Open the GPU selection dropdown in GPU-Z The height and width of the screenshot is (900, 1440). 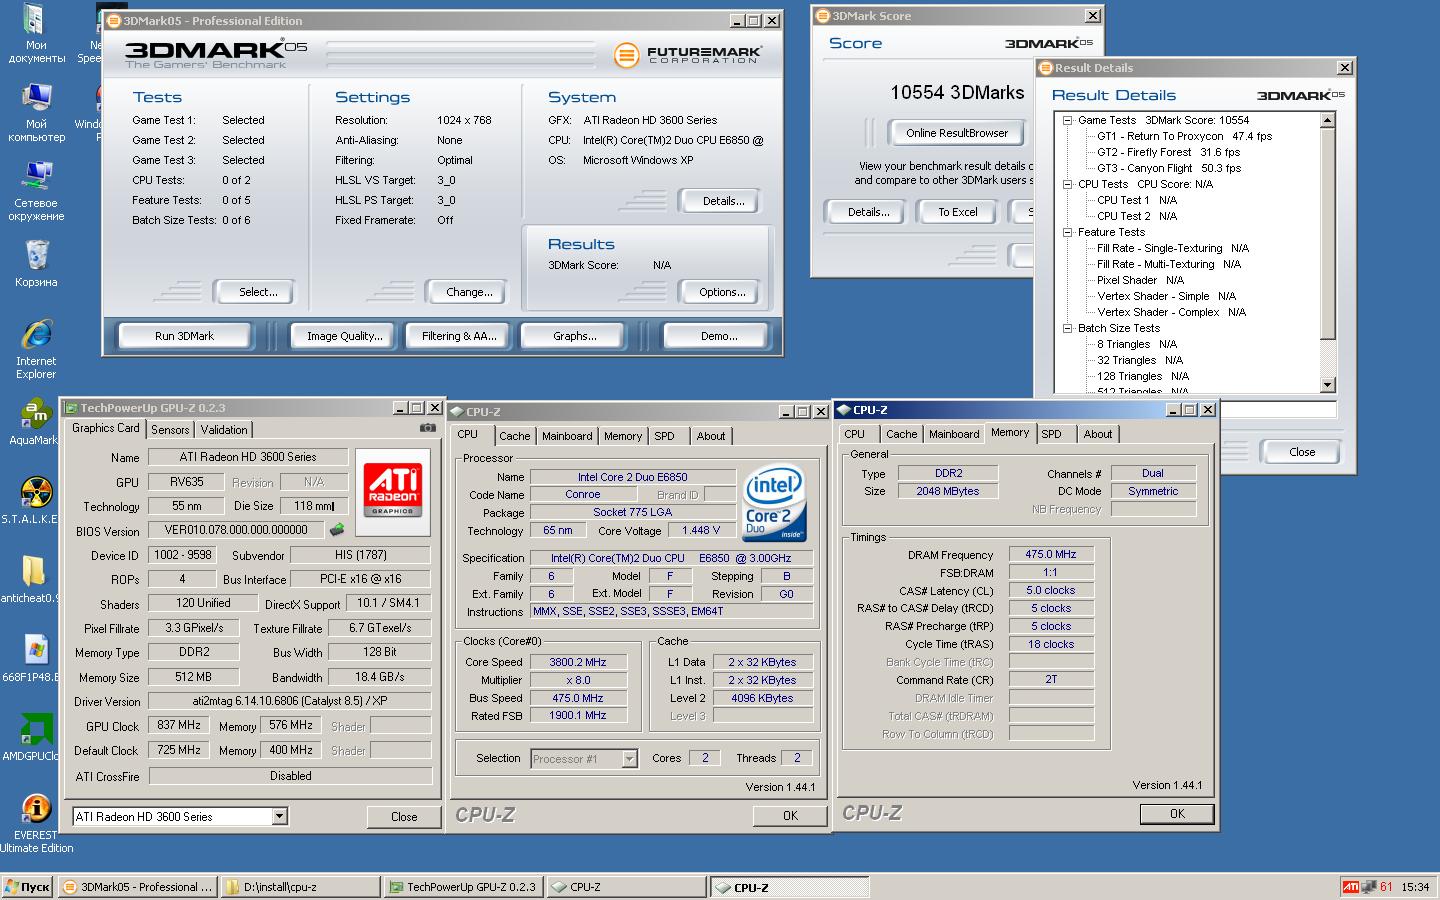(279, 817)
